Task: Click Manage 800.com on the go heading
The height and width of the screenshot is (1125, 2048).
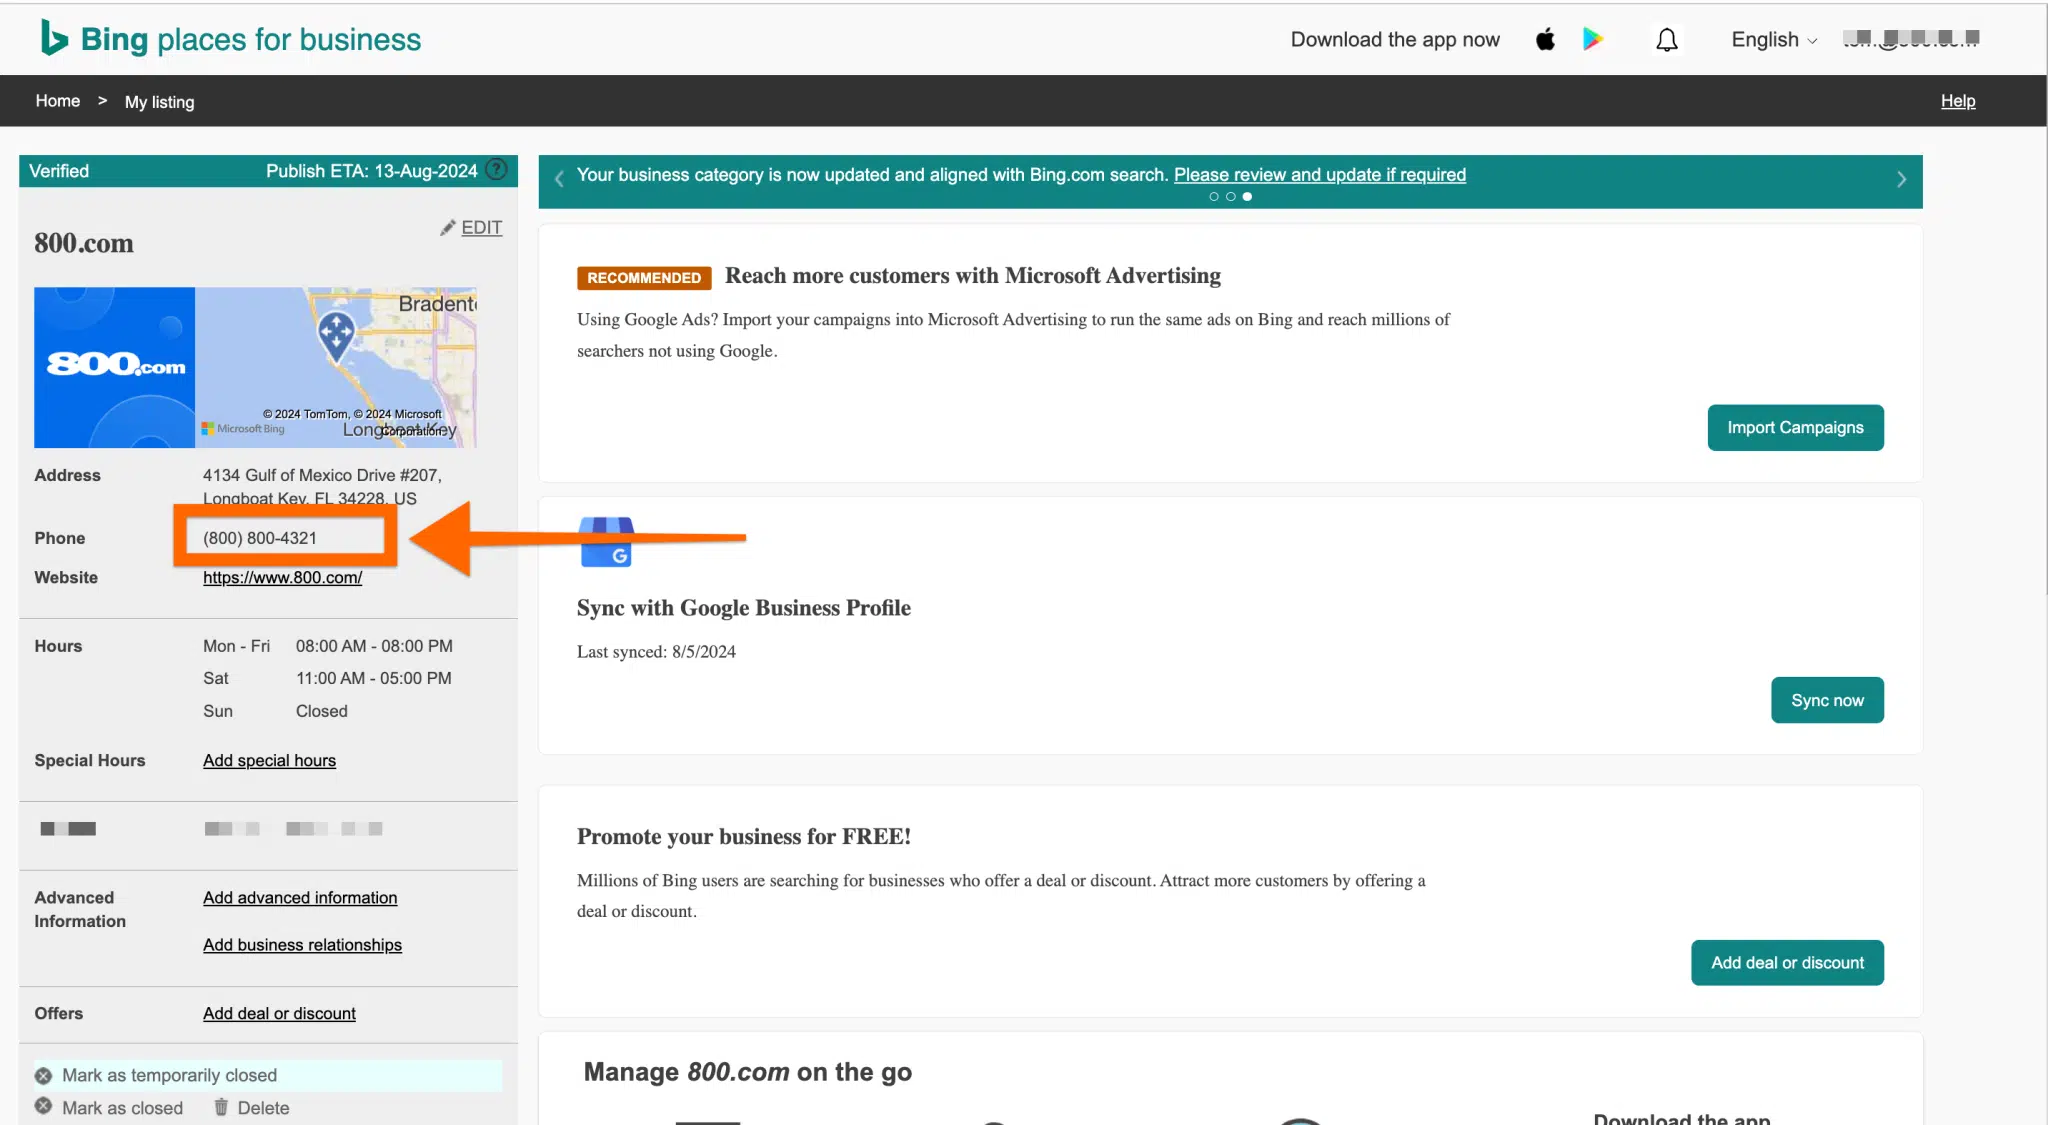Action: (x=748, y=1072)
